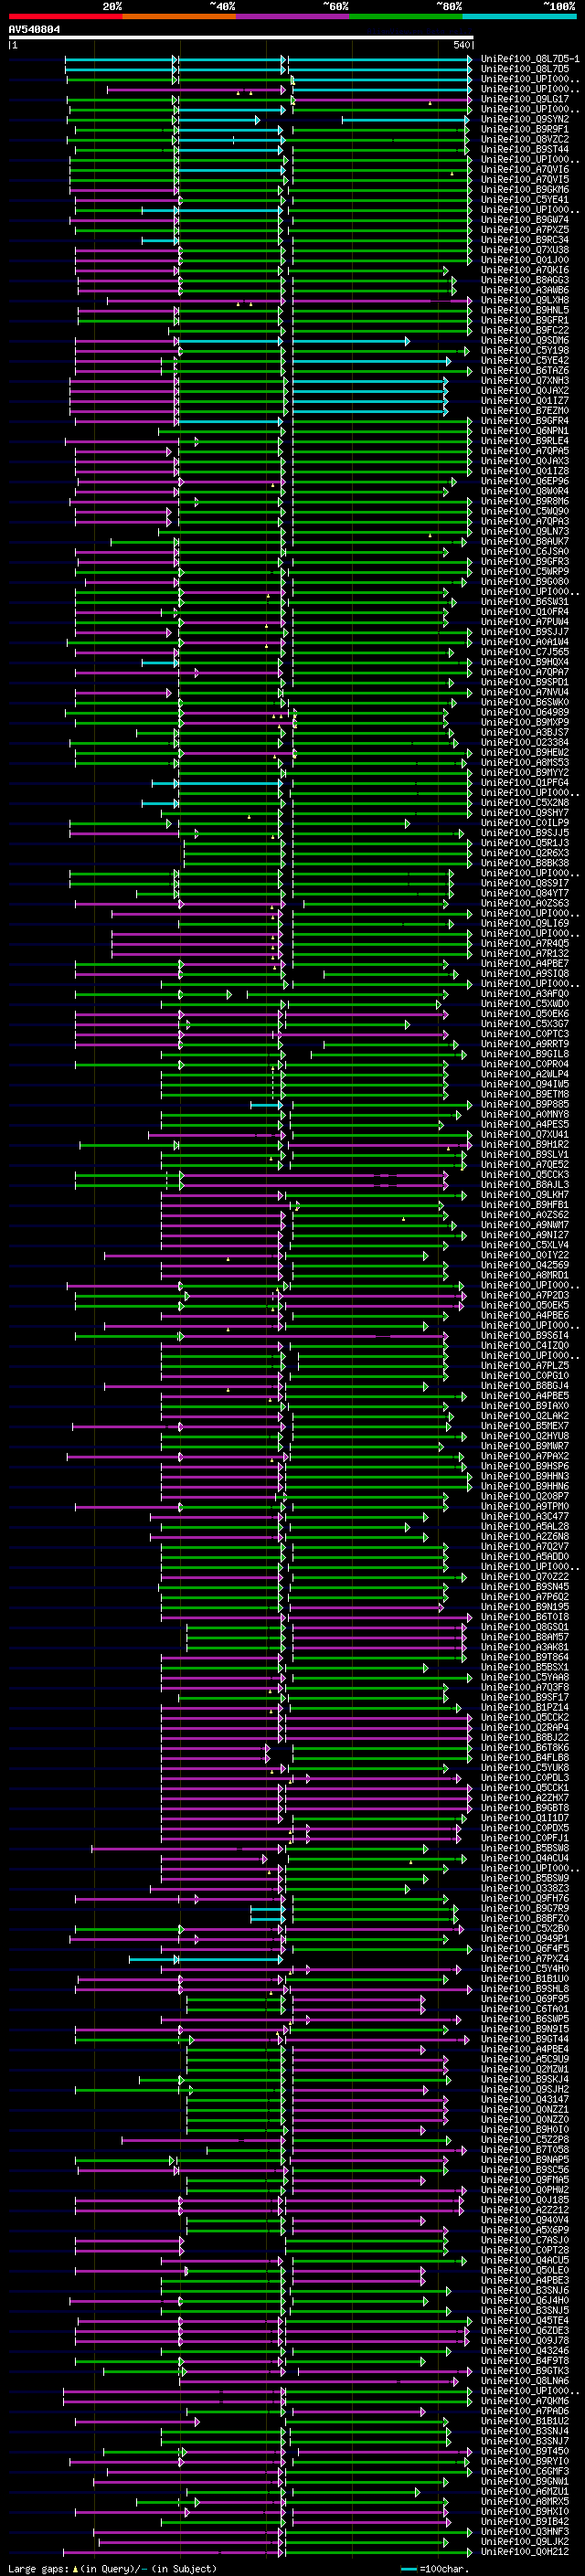
Task: Select hit label UniRef100_Q3HNF3
Action: click(x=524, y=2532)
